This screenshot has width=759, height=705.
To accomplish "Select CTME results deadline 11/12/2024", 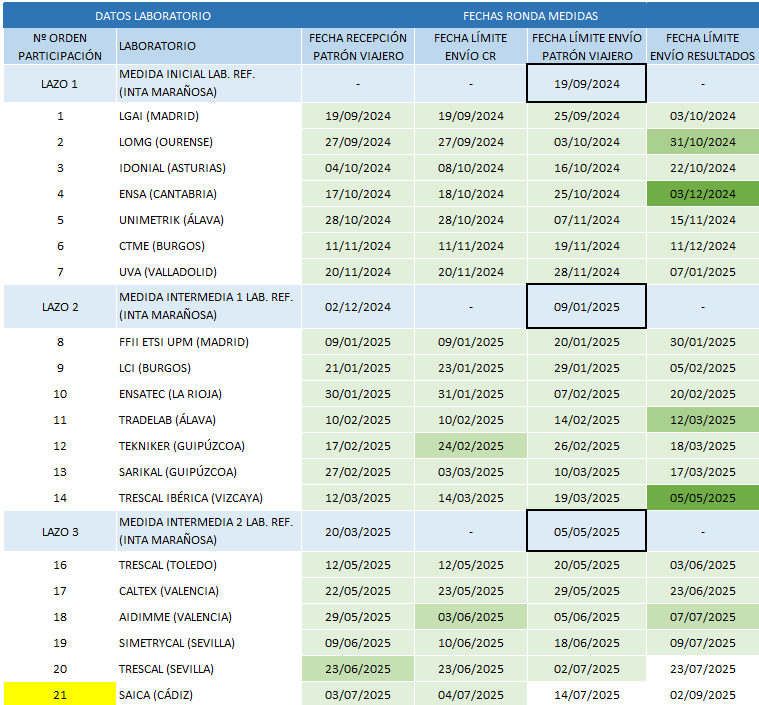I will coord(703,246).
